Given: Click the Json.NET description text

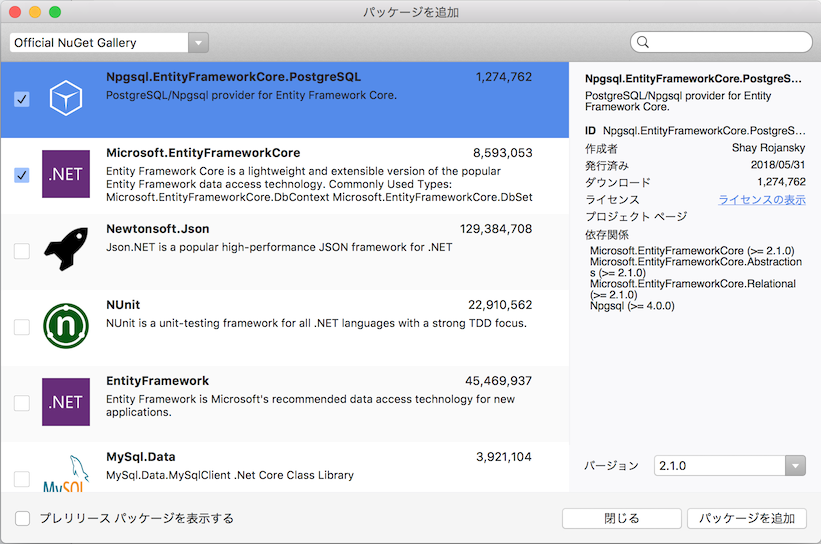Looking at the screenshot, I should click(279, 247).
